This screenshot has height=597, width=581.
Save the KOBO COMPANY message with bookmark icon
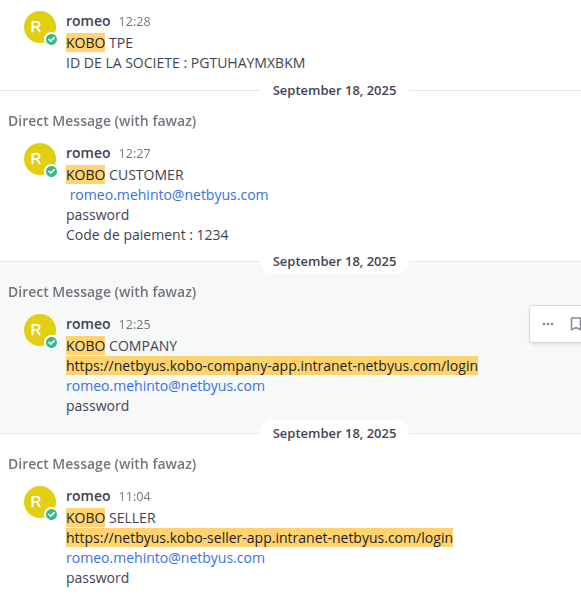point(575,324)
